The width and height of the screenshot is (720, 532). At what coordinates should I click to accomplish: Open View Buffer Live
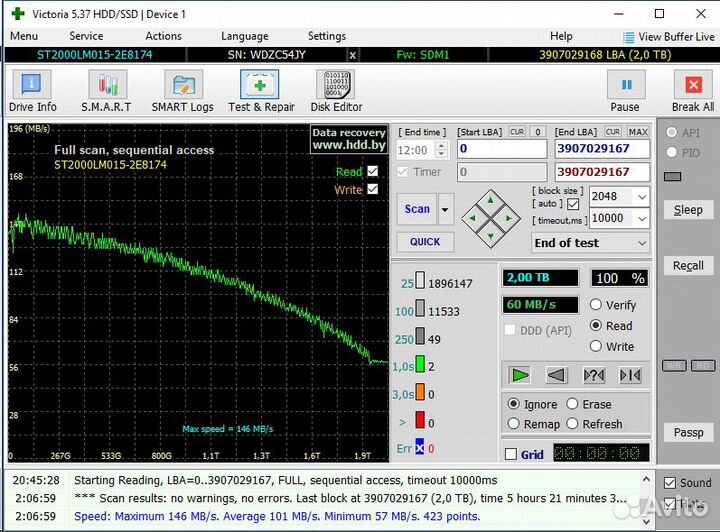pyautogui.click(x=667, y=36)
